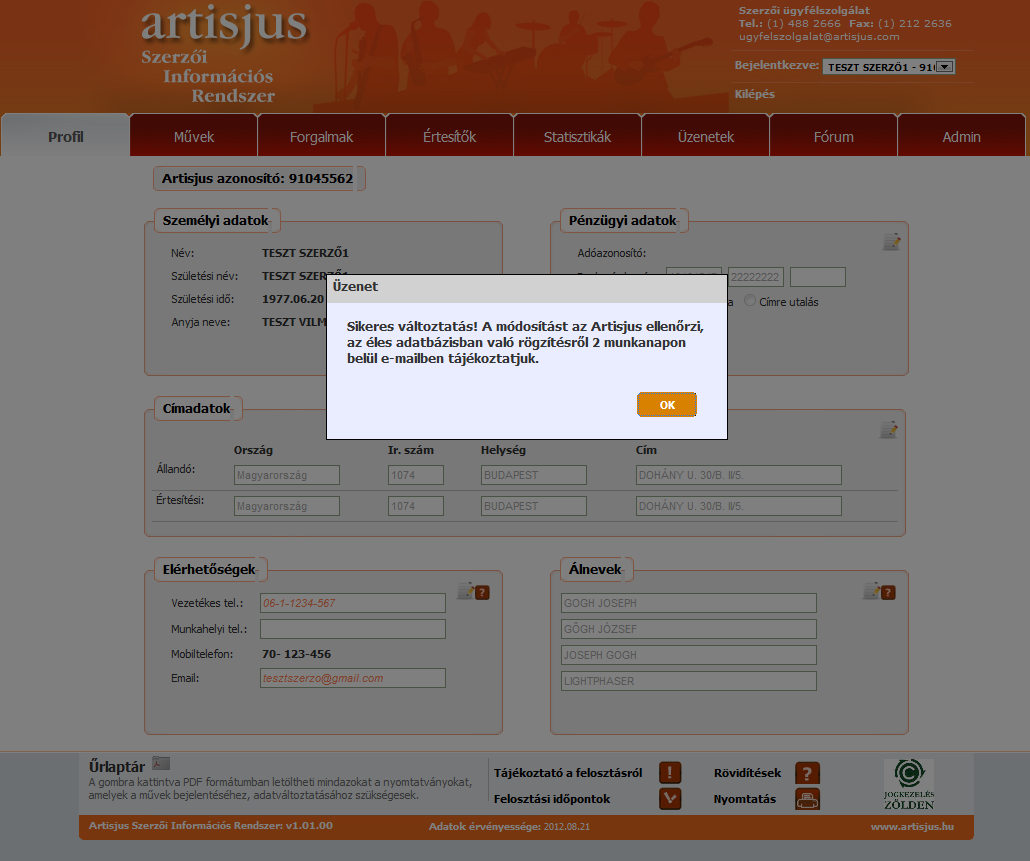Click the Állandó postal code field

416,475
